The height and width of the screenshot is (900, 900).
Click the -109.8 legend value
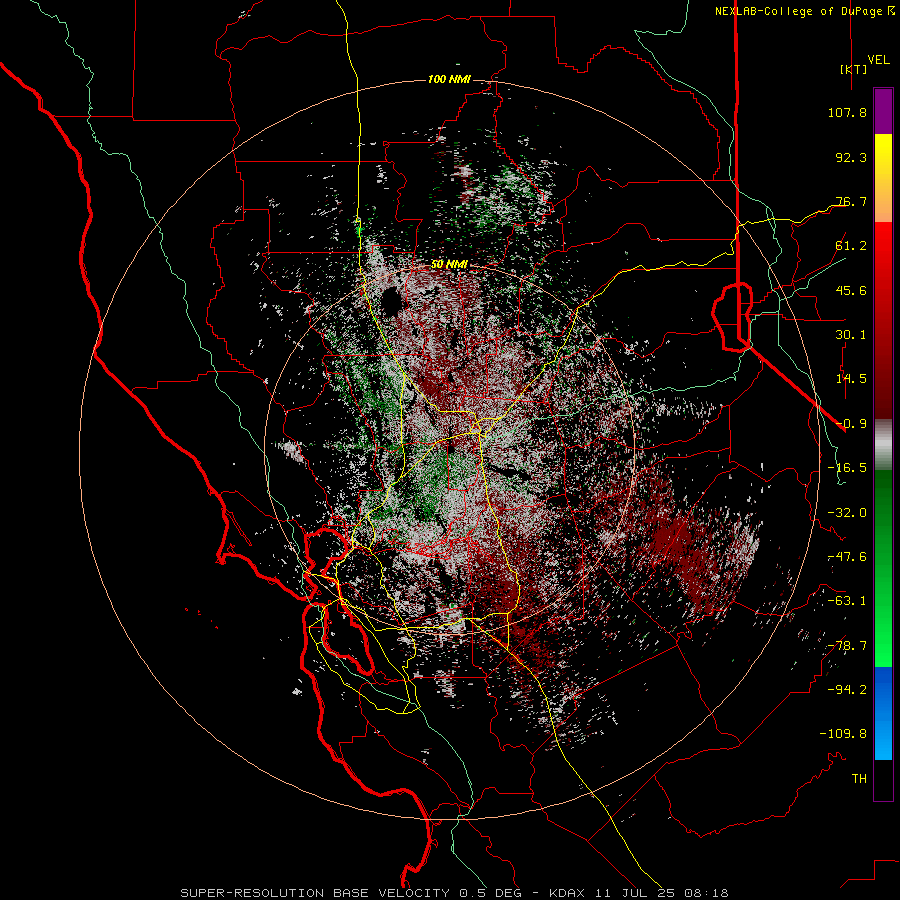coord(843,734)
